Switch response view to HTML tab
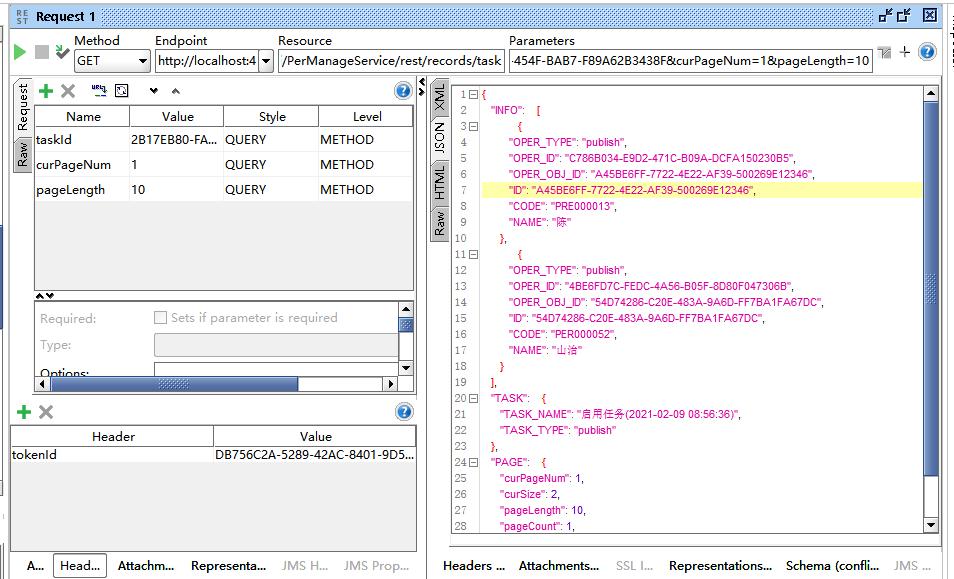Viewport: 954px width, 579px height. pos(439,182)
